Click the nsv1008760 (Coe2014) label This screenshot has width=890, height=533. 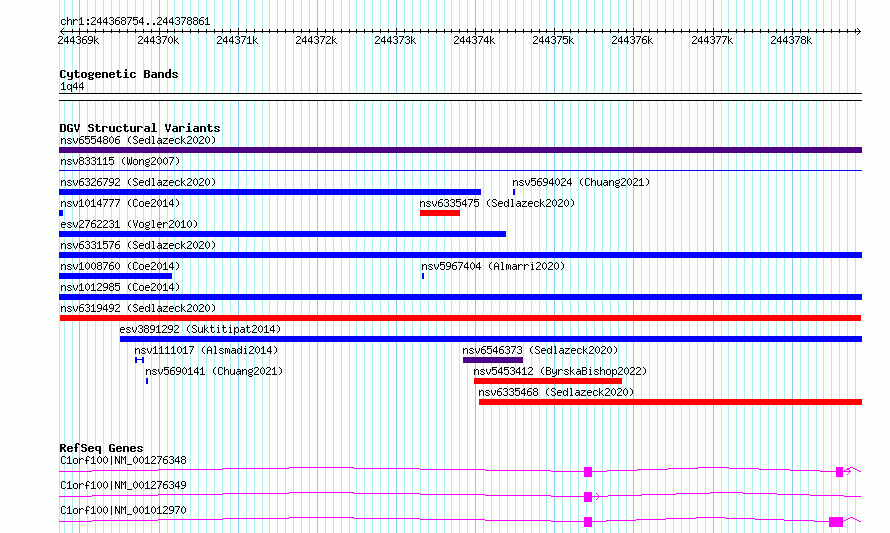pyautogui.click(x=120, y=266)
